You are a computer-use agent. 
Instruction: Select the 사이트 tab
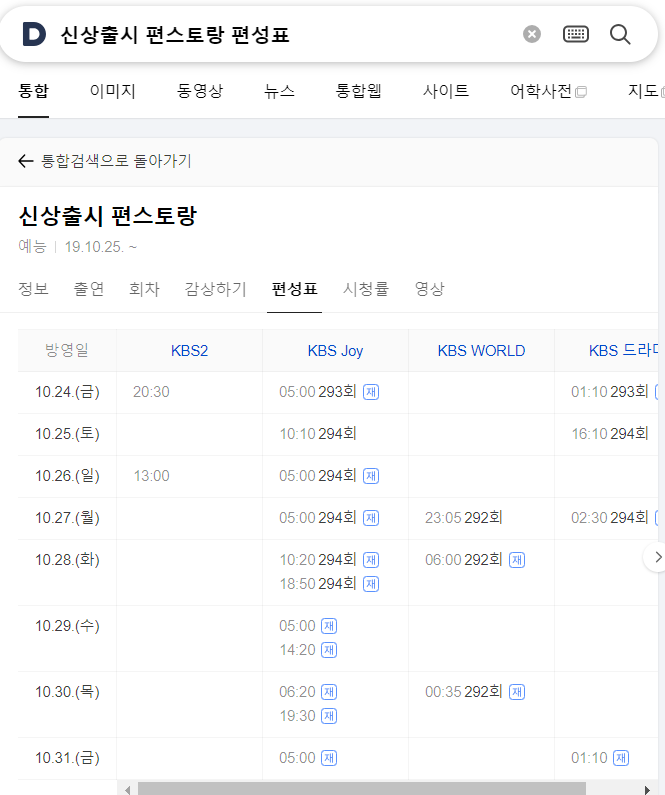tap(446, 91)
